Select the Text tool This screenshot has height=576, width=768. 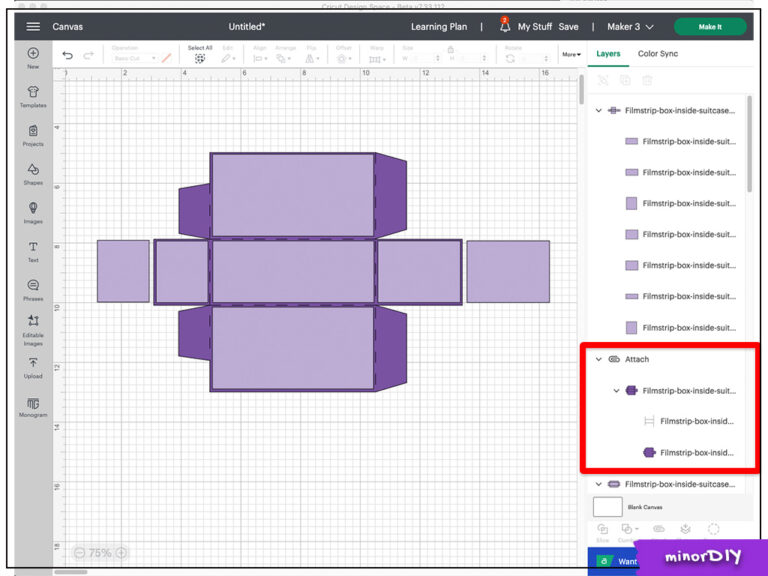point(33,251)
